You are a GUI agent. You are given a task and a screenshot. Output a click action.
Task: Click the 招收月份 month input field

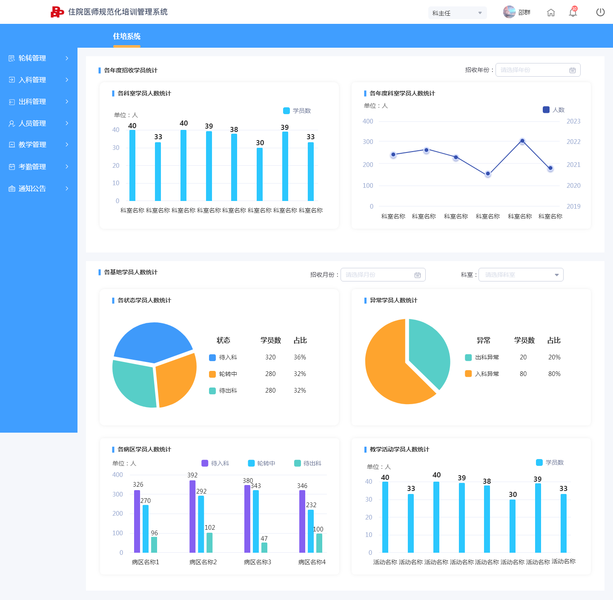[383, 275]
